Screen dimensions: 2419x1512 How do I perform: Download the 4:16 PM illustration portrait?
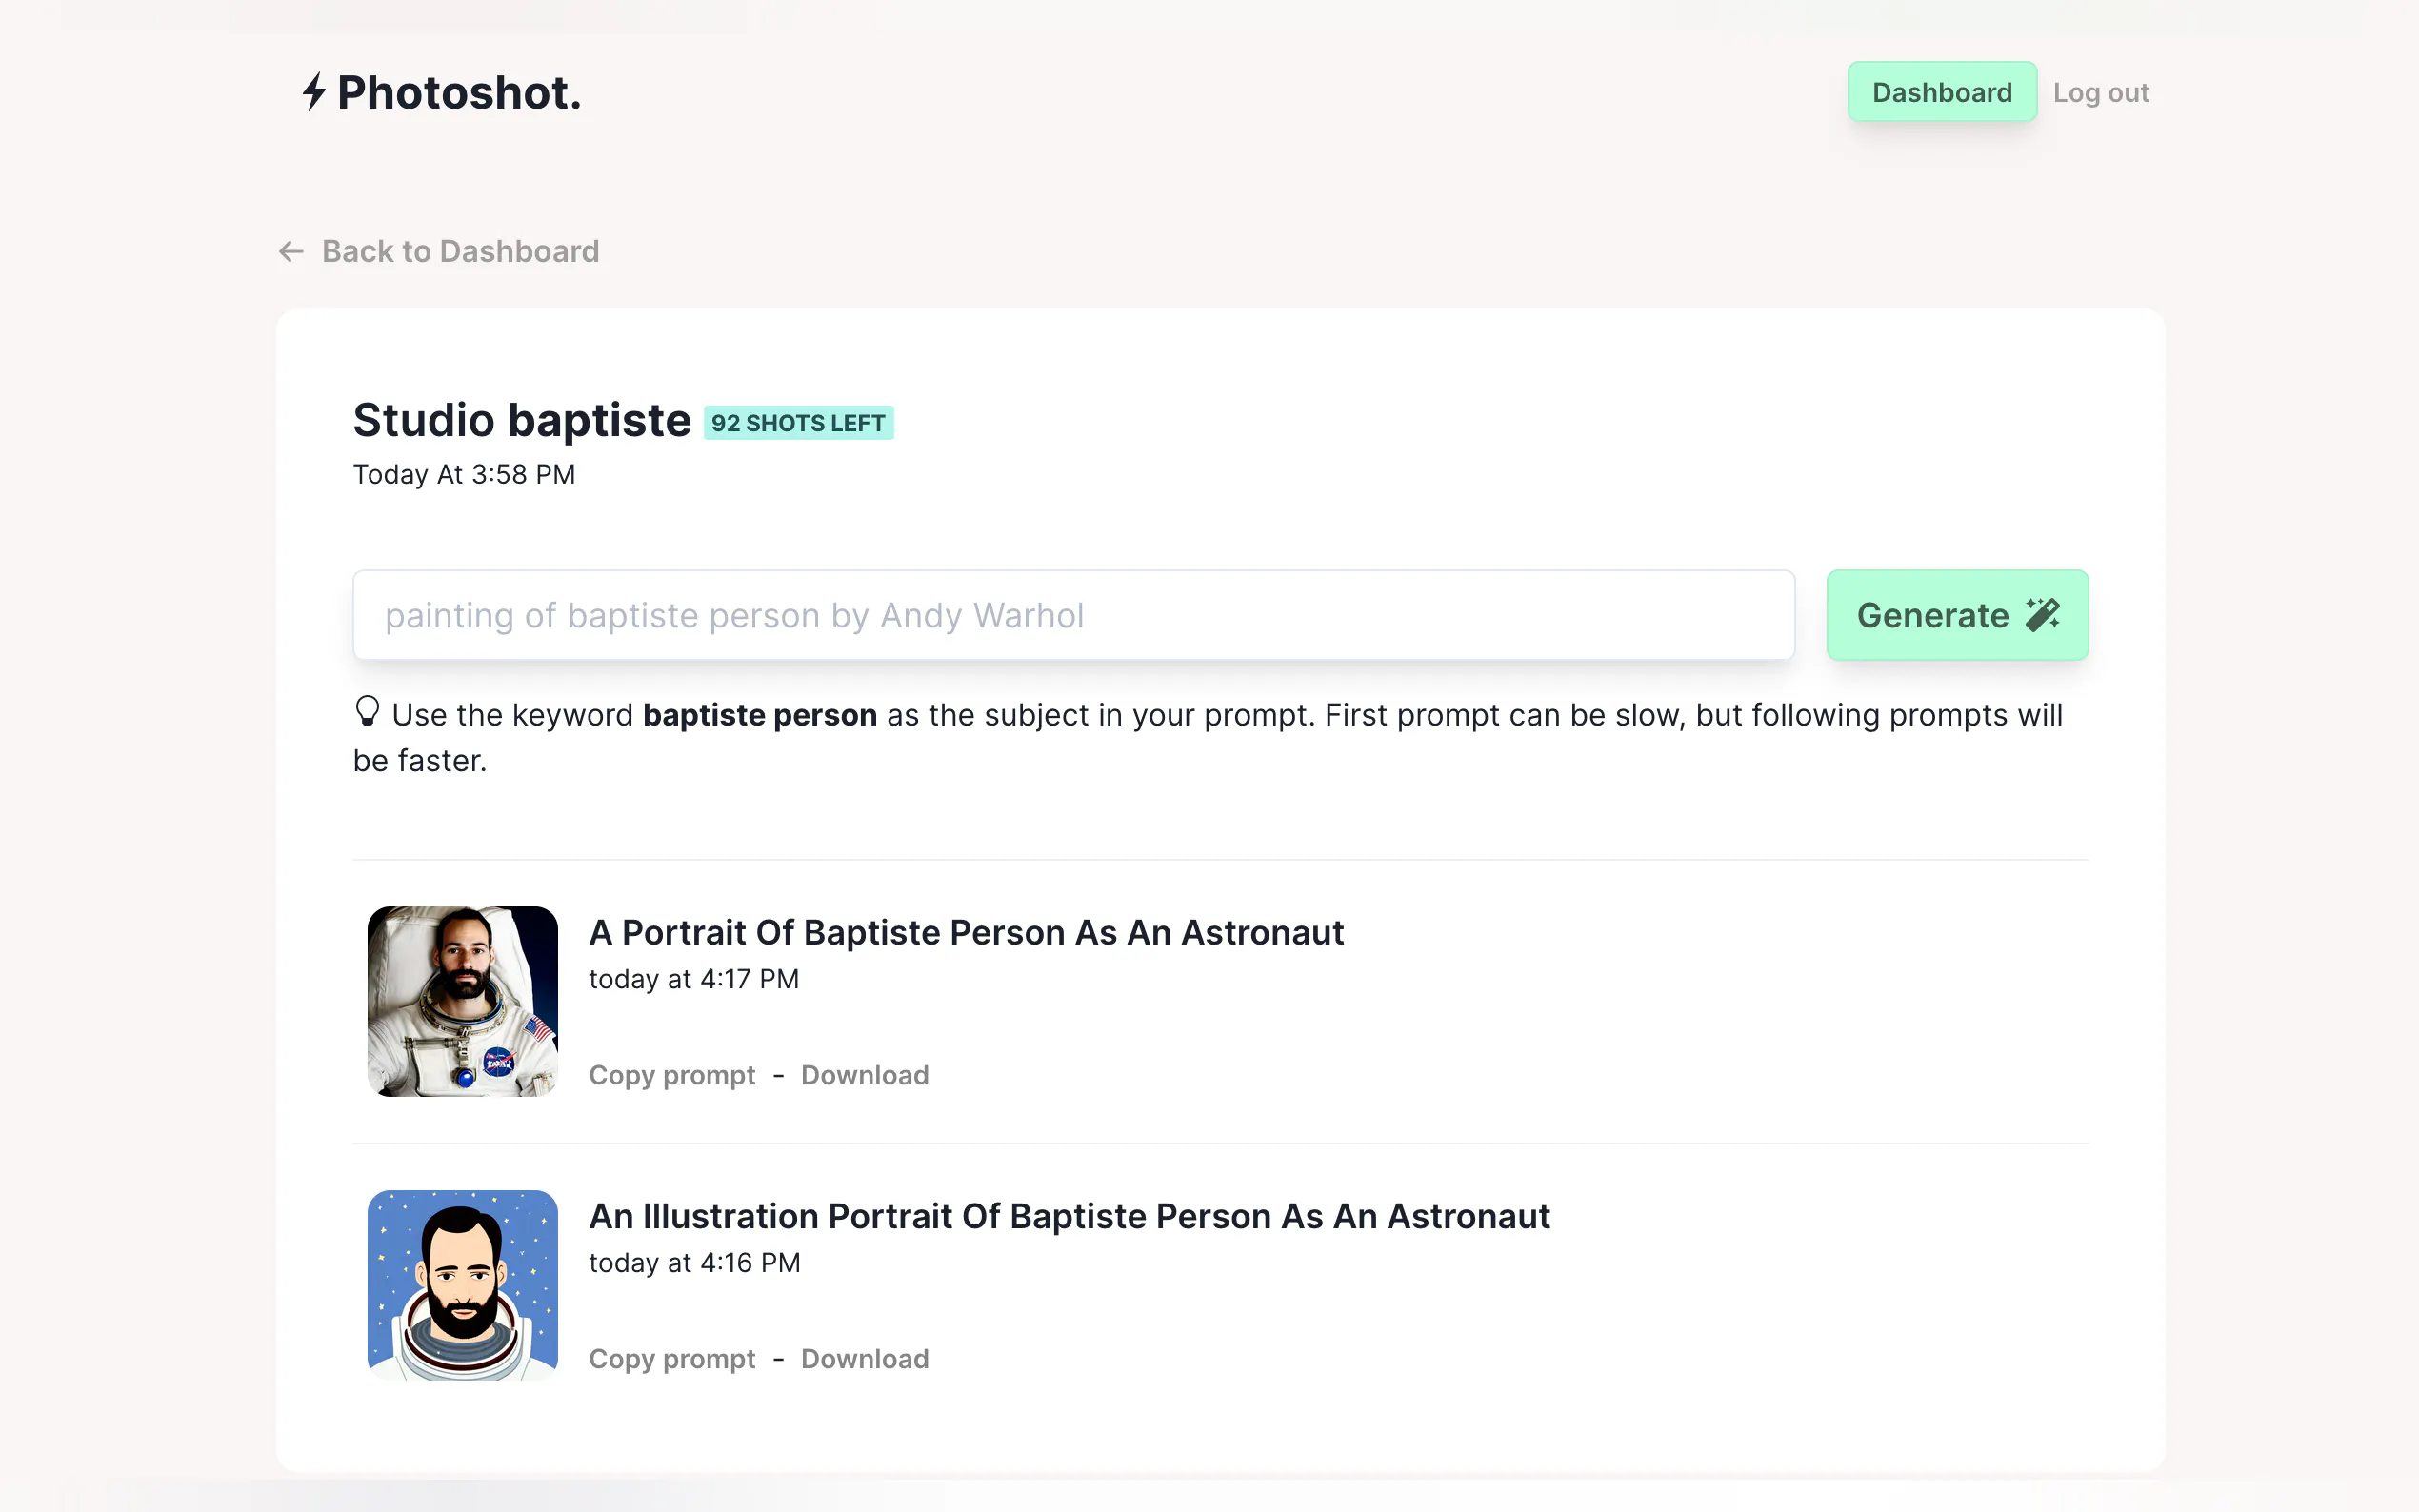point(864,1359)
